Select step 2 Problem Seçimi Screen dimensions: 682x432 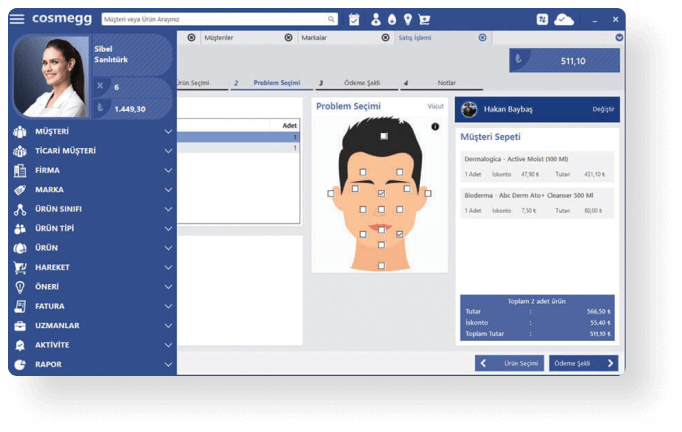272,83
